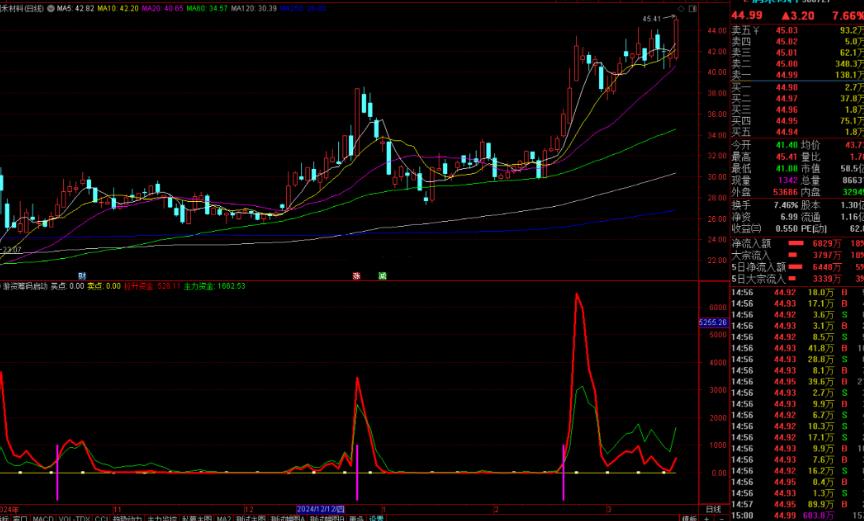Image resolution: width=864 pixels, height=521 pixels.
Task: Click the 14:57 trade row with 89.9万
Action: [797, 504]
